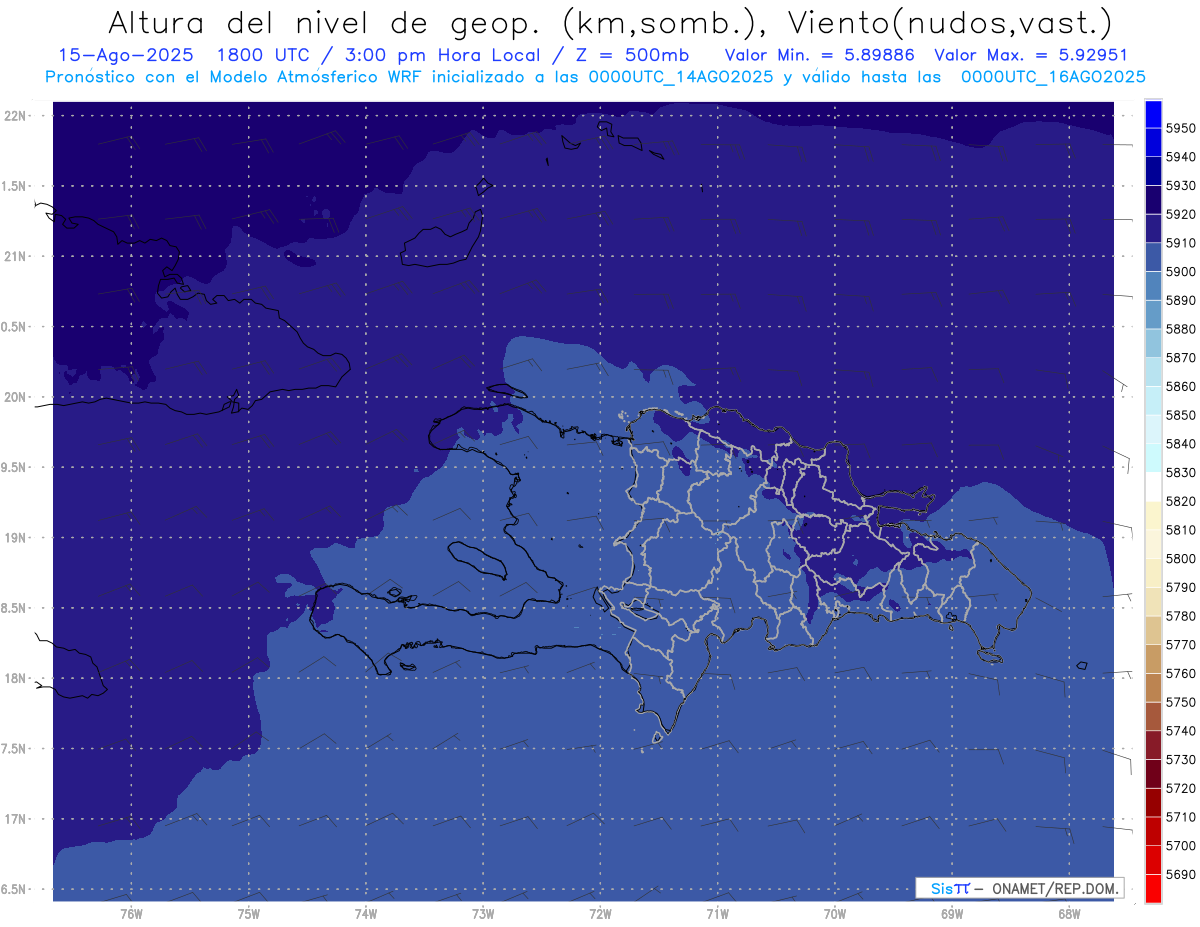Click the colorbar swatch between 5760 and 5770
This screenshot has width=1200, height=927.
[1153, 659]
